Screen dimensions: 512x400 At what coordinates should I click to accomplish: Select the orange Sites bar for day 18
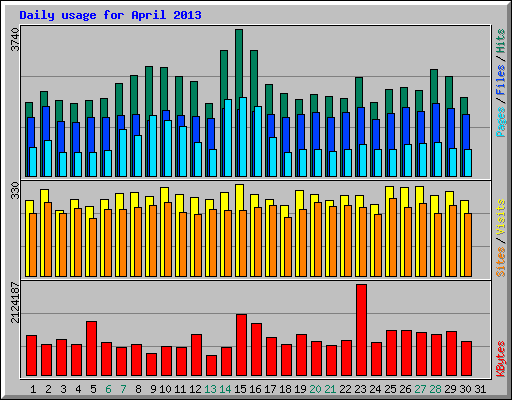tap(288, 247)
